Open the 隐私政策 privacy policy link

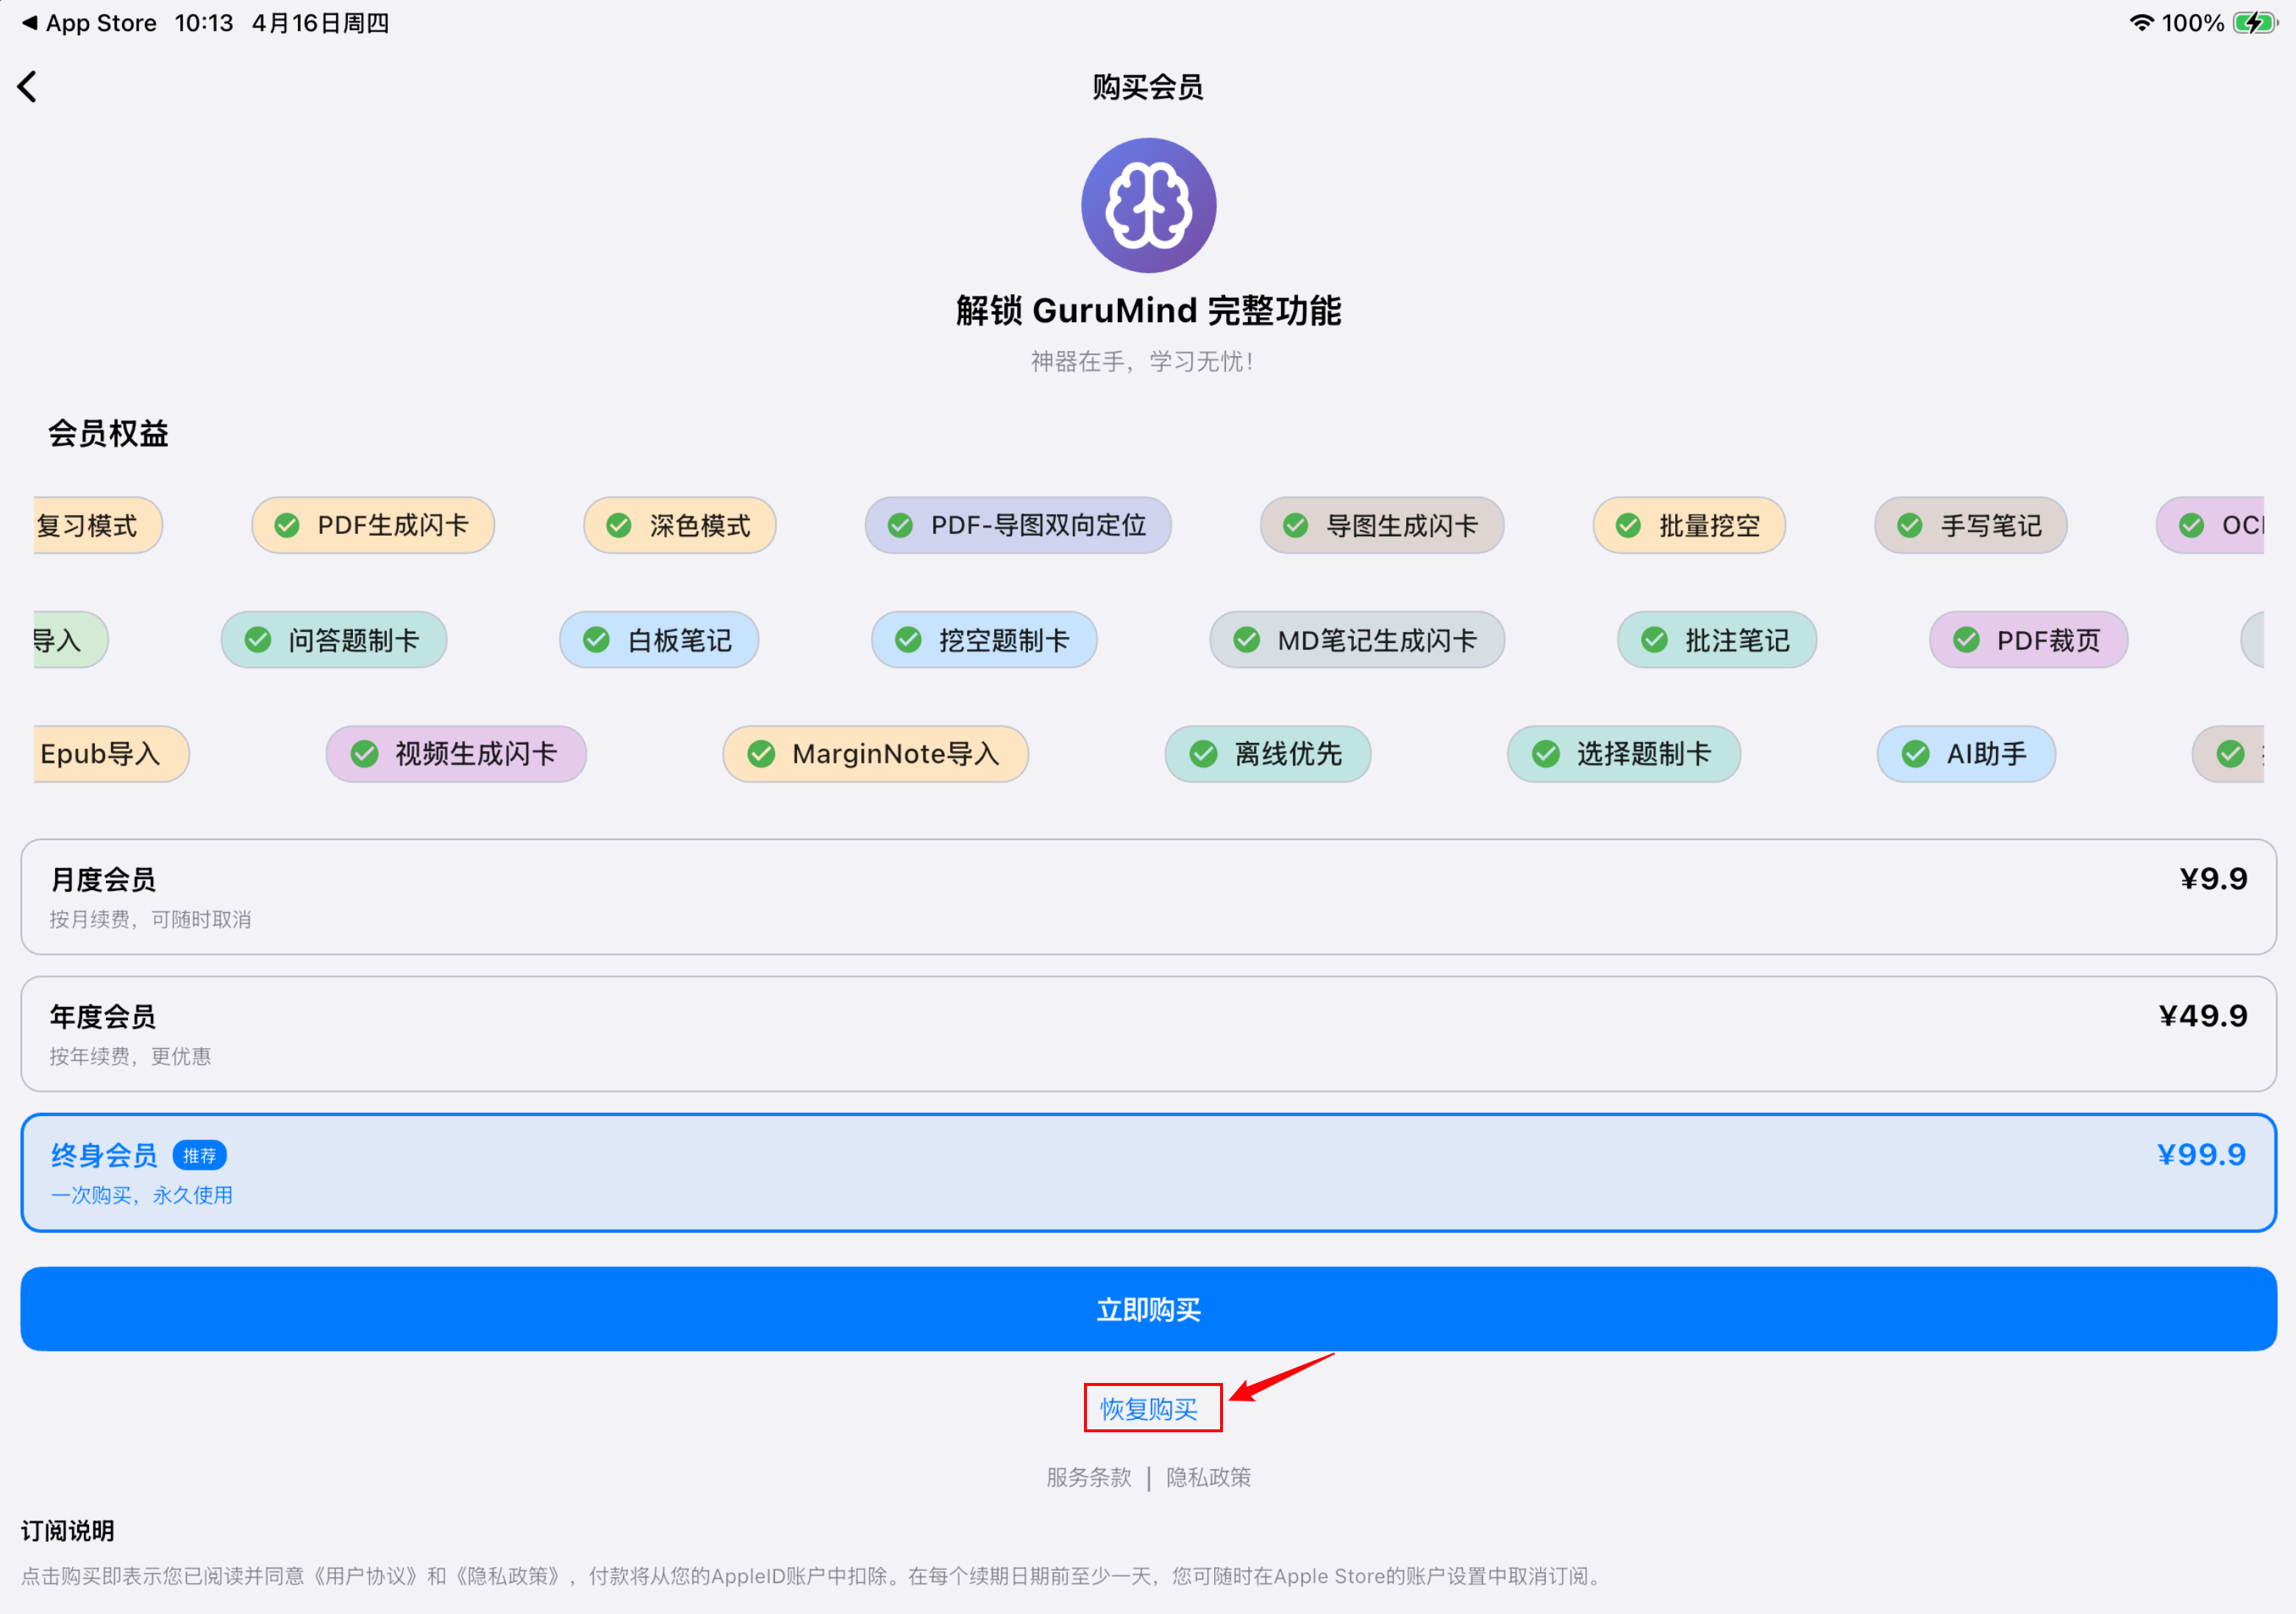click(x=1208, y=1477)
